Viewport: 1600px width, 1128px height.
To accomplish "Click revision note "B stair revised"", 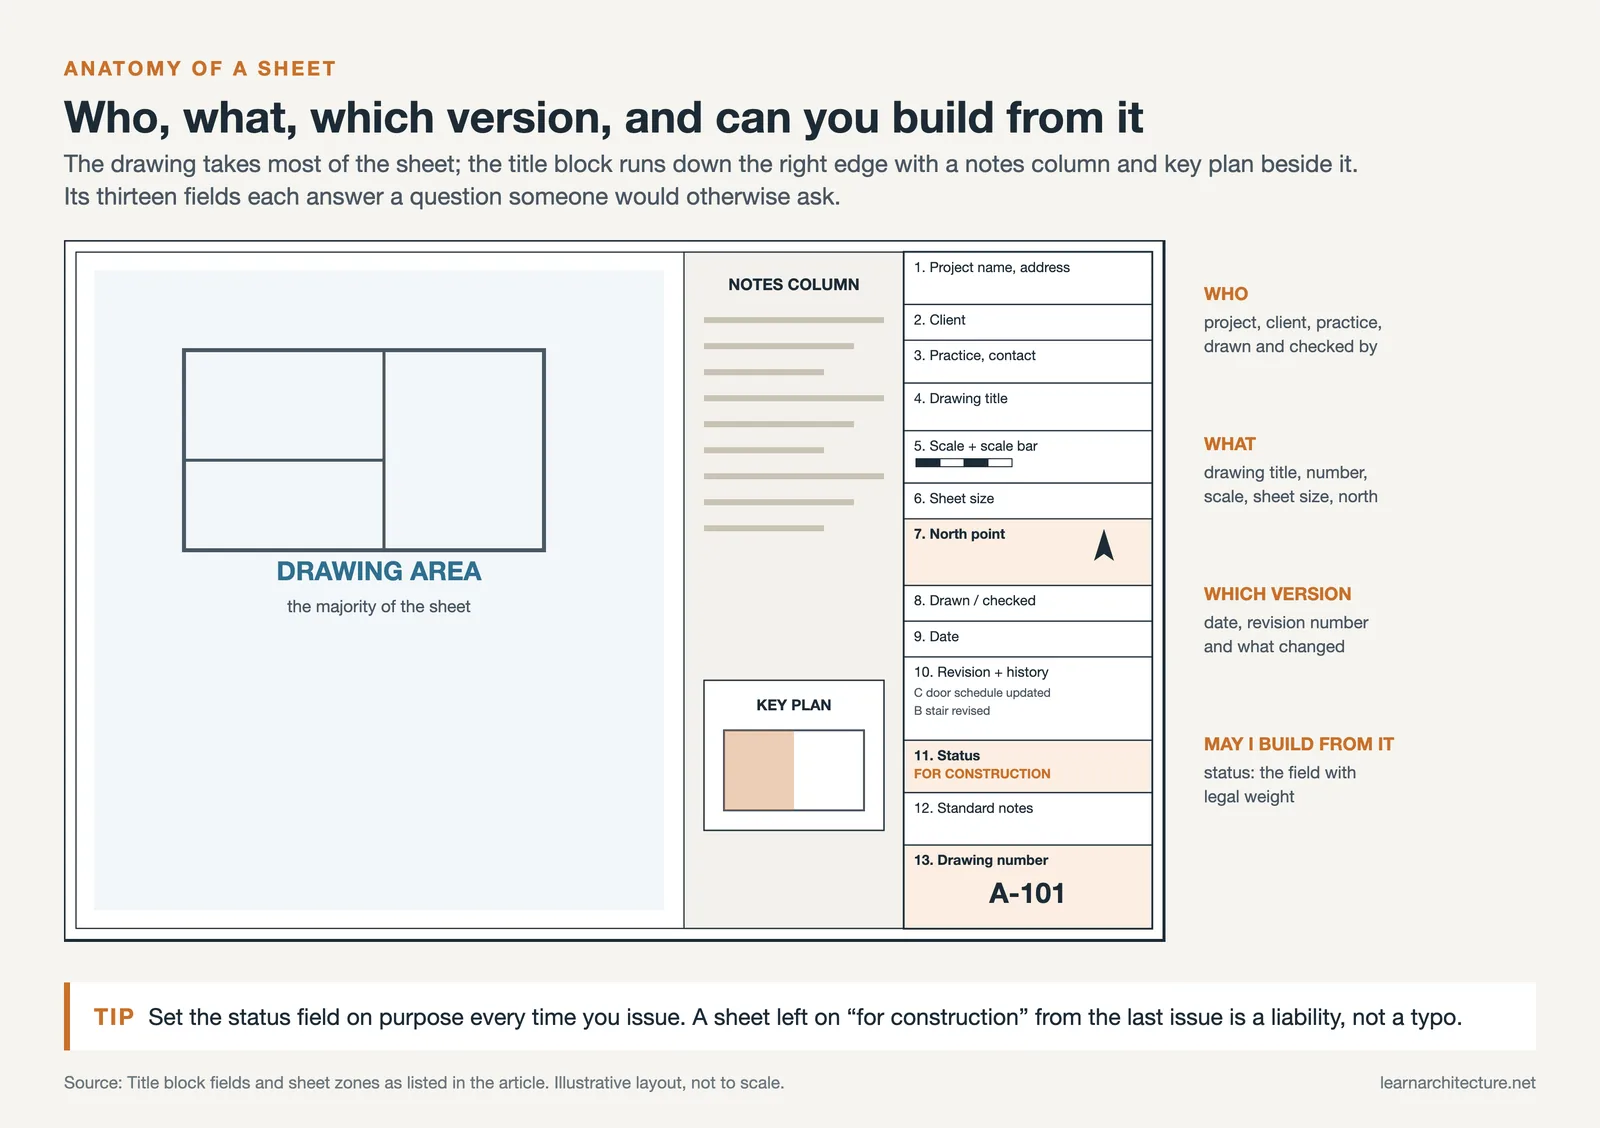I will pyautogui.click(x=952, y=711).
